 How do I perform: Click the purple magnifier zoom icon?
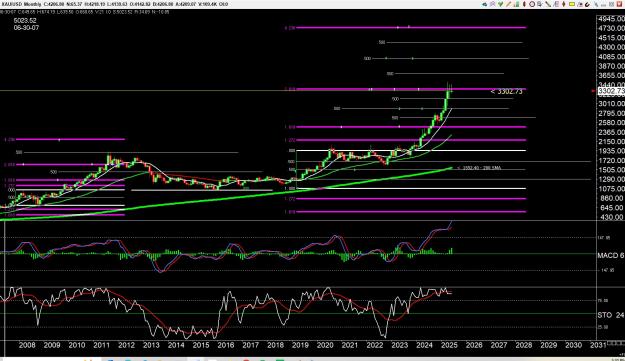[492, 4]
